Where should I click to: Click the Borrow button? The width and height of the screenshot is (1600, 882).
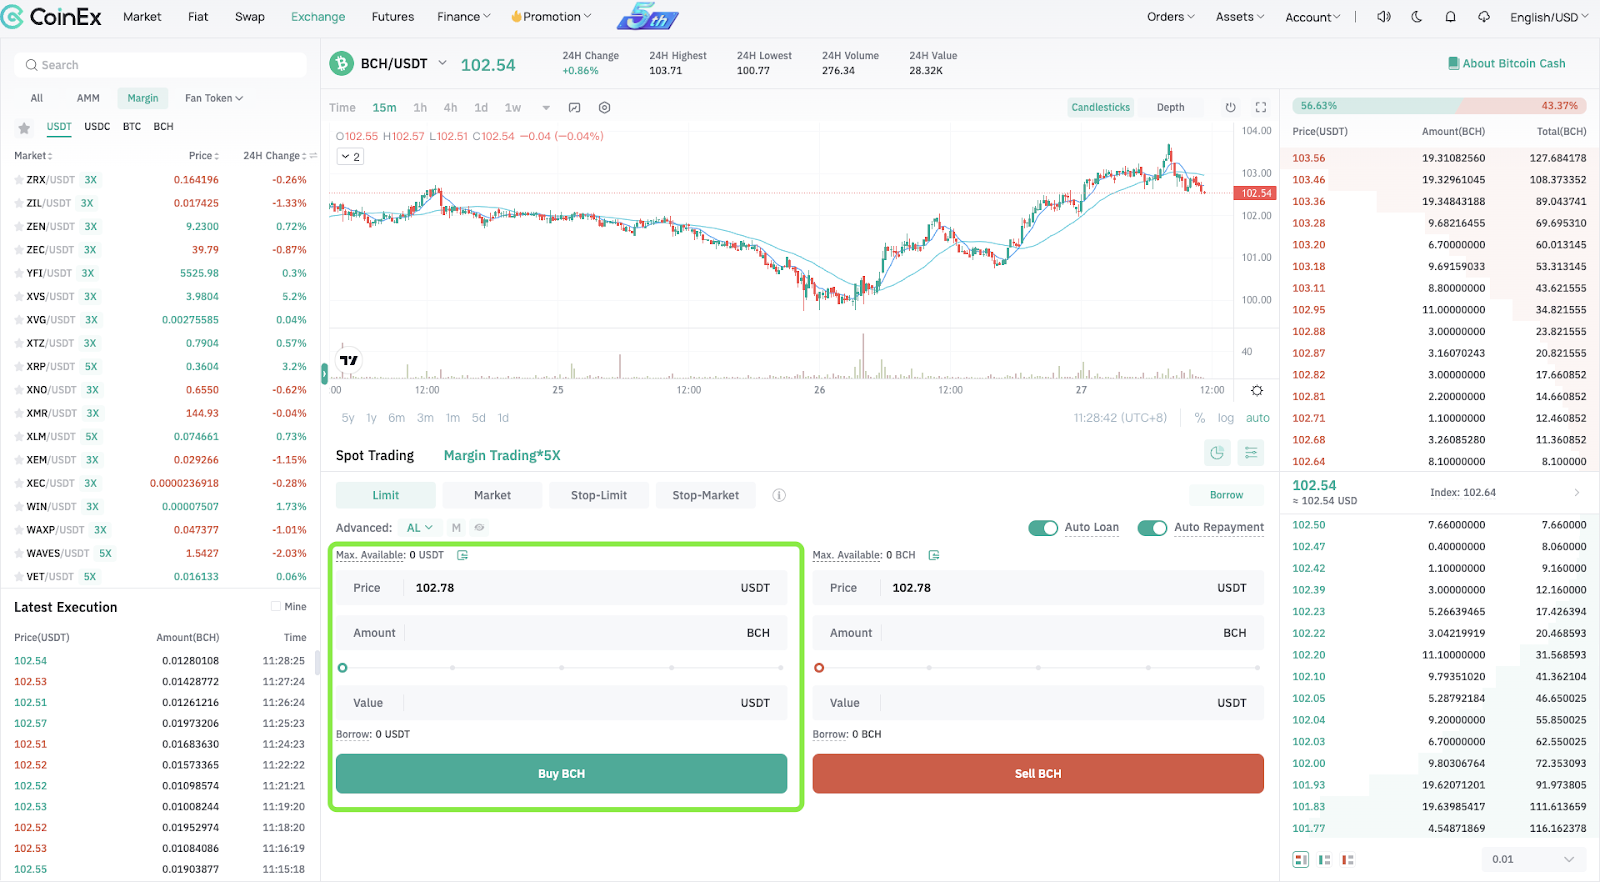tap(1227, 495)
